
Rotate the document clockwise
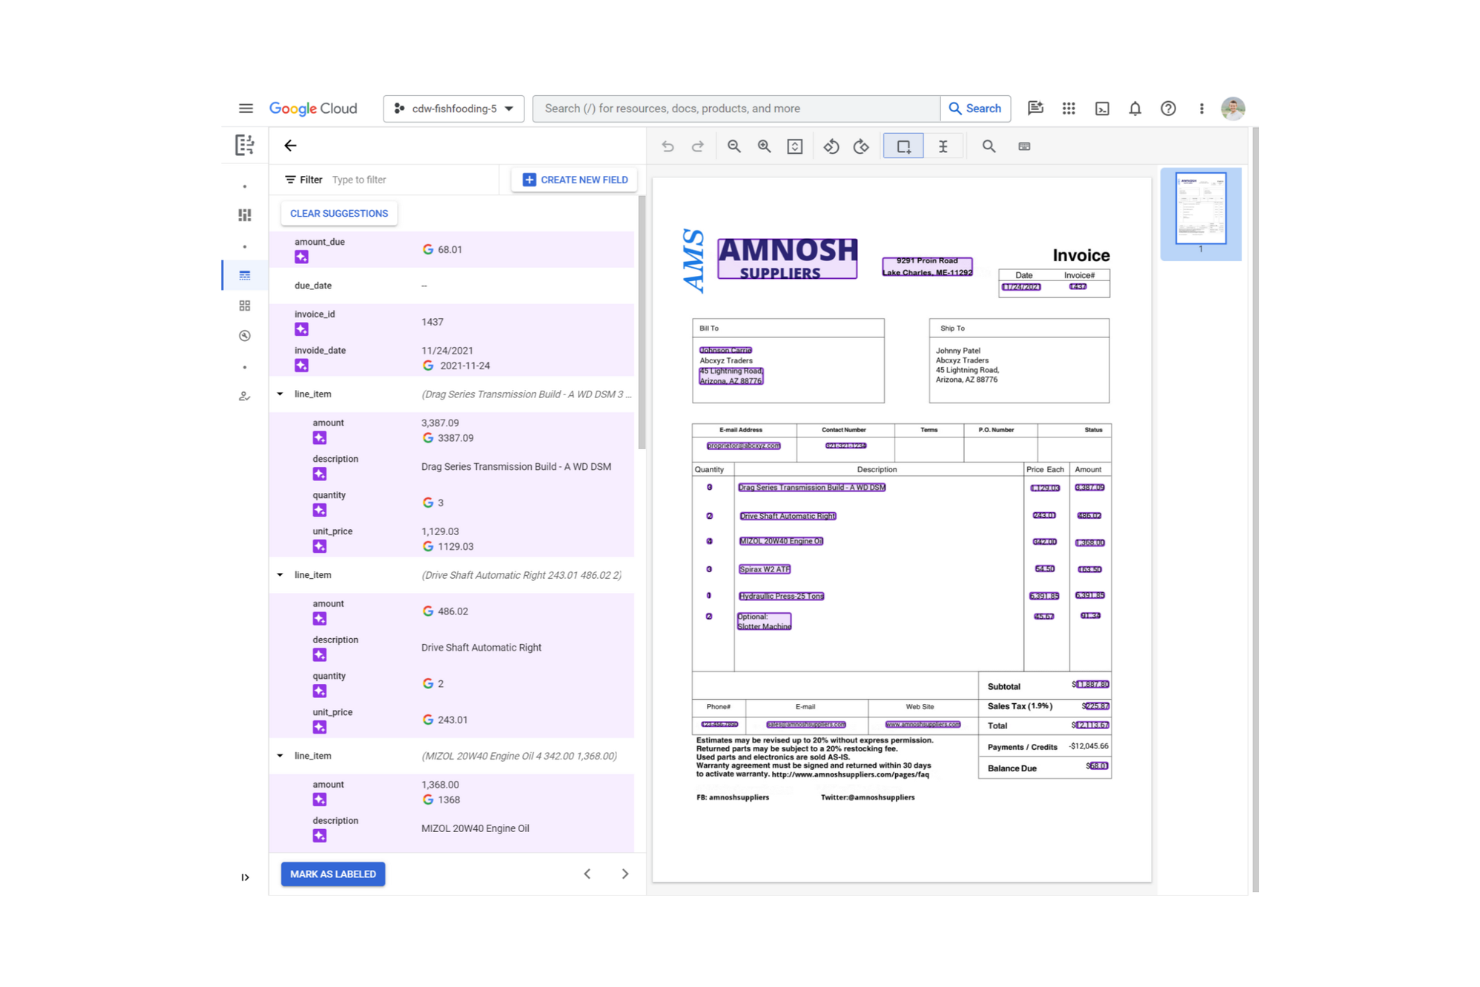coord(861,146)
